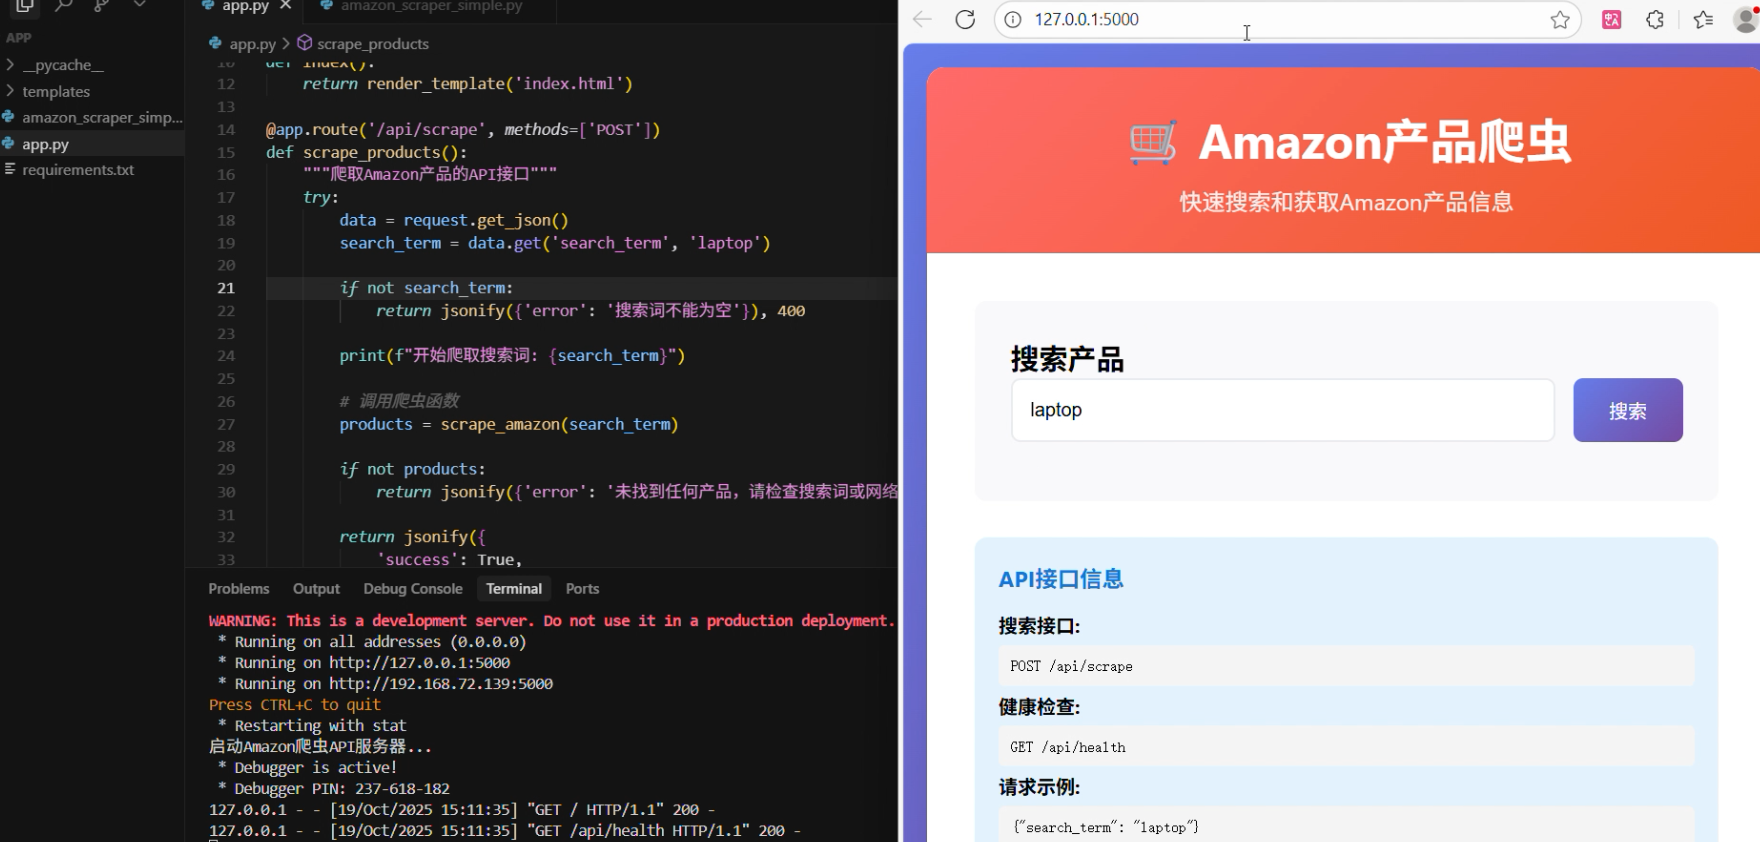Image resolution: width=1760 pixels, height=842 pixels.
Task: Open http://192.168.72.139:5000 link in terminal
Action: pos(441,684)
